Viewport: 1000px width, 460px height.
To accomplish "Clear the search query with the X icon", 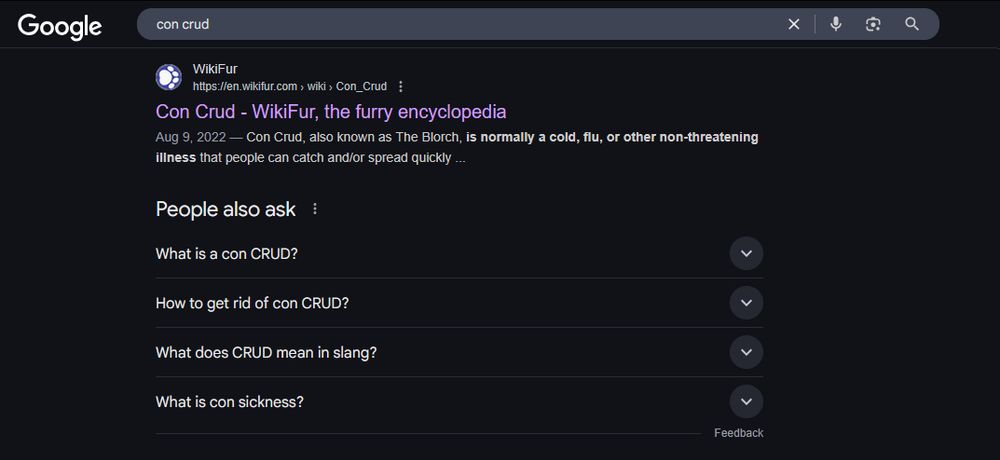I will [x=794, y=24].
